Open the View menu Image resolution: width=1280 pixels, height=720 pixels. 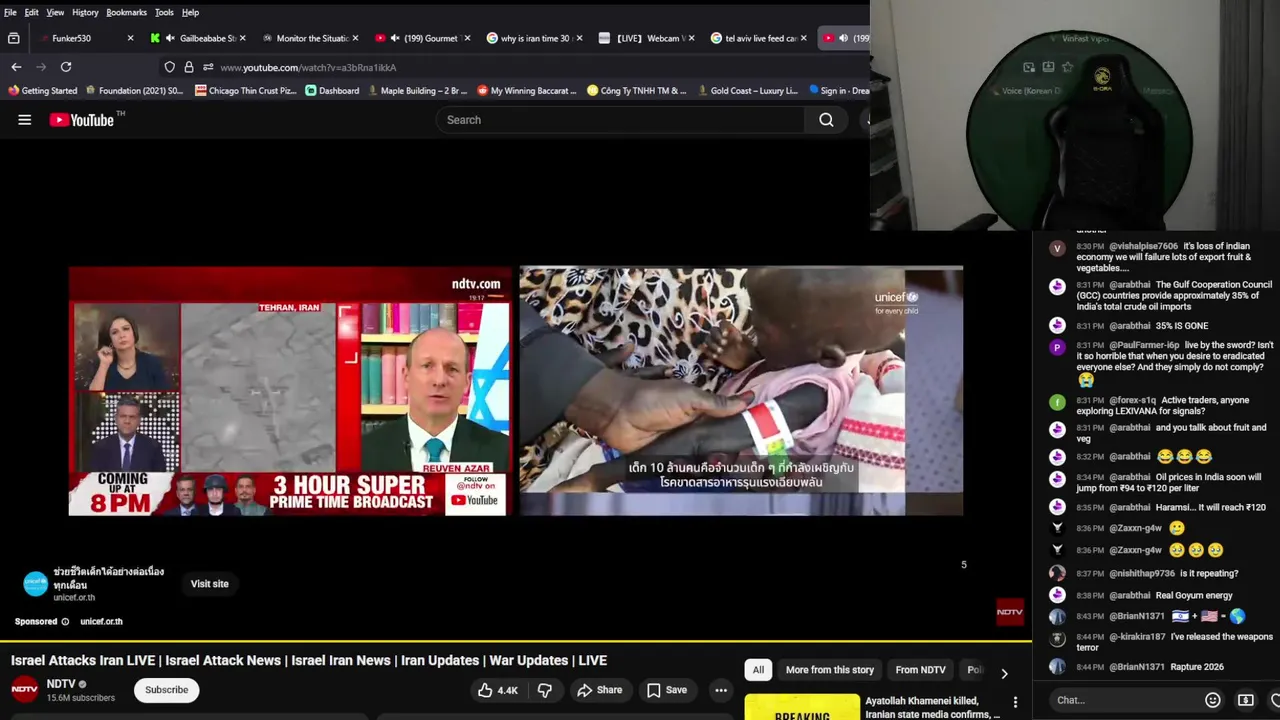(x=55, y=12)
